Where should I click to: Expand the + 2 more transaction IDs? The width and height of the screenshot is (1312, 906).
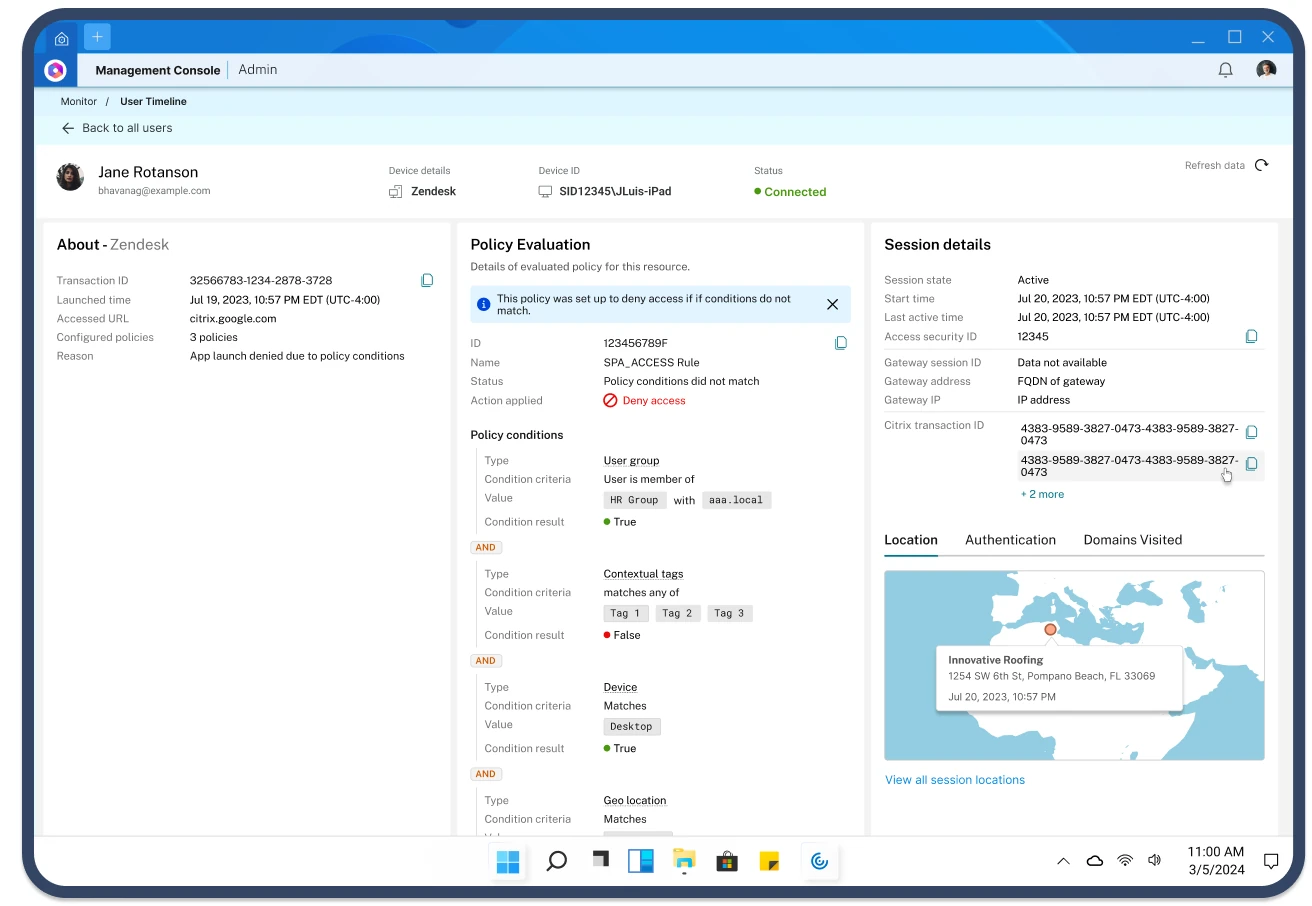(1042, 494)
